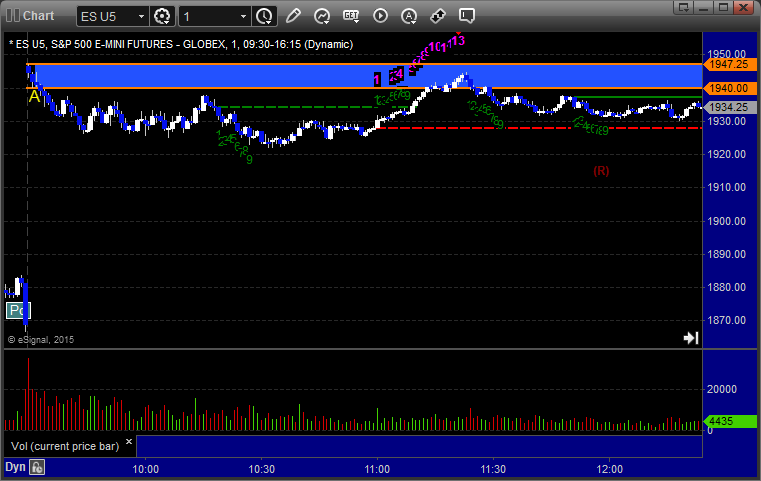Image resolution: width=761 pixels, height=481 pixels.
Task: Click the 20000 volume axis label
Action: [722, 389]
